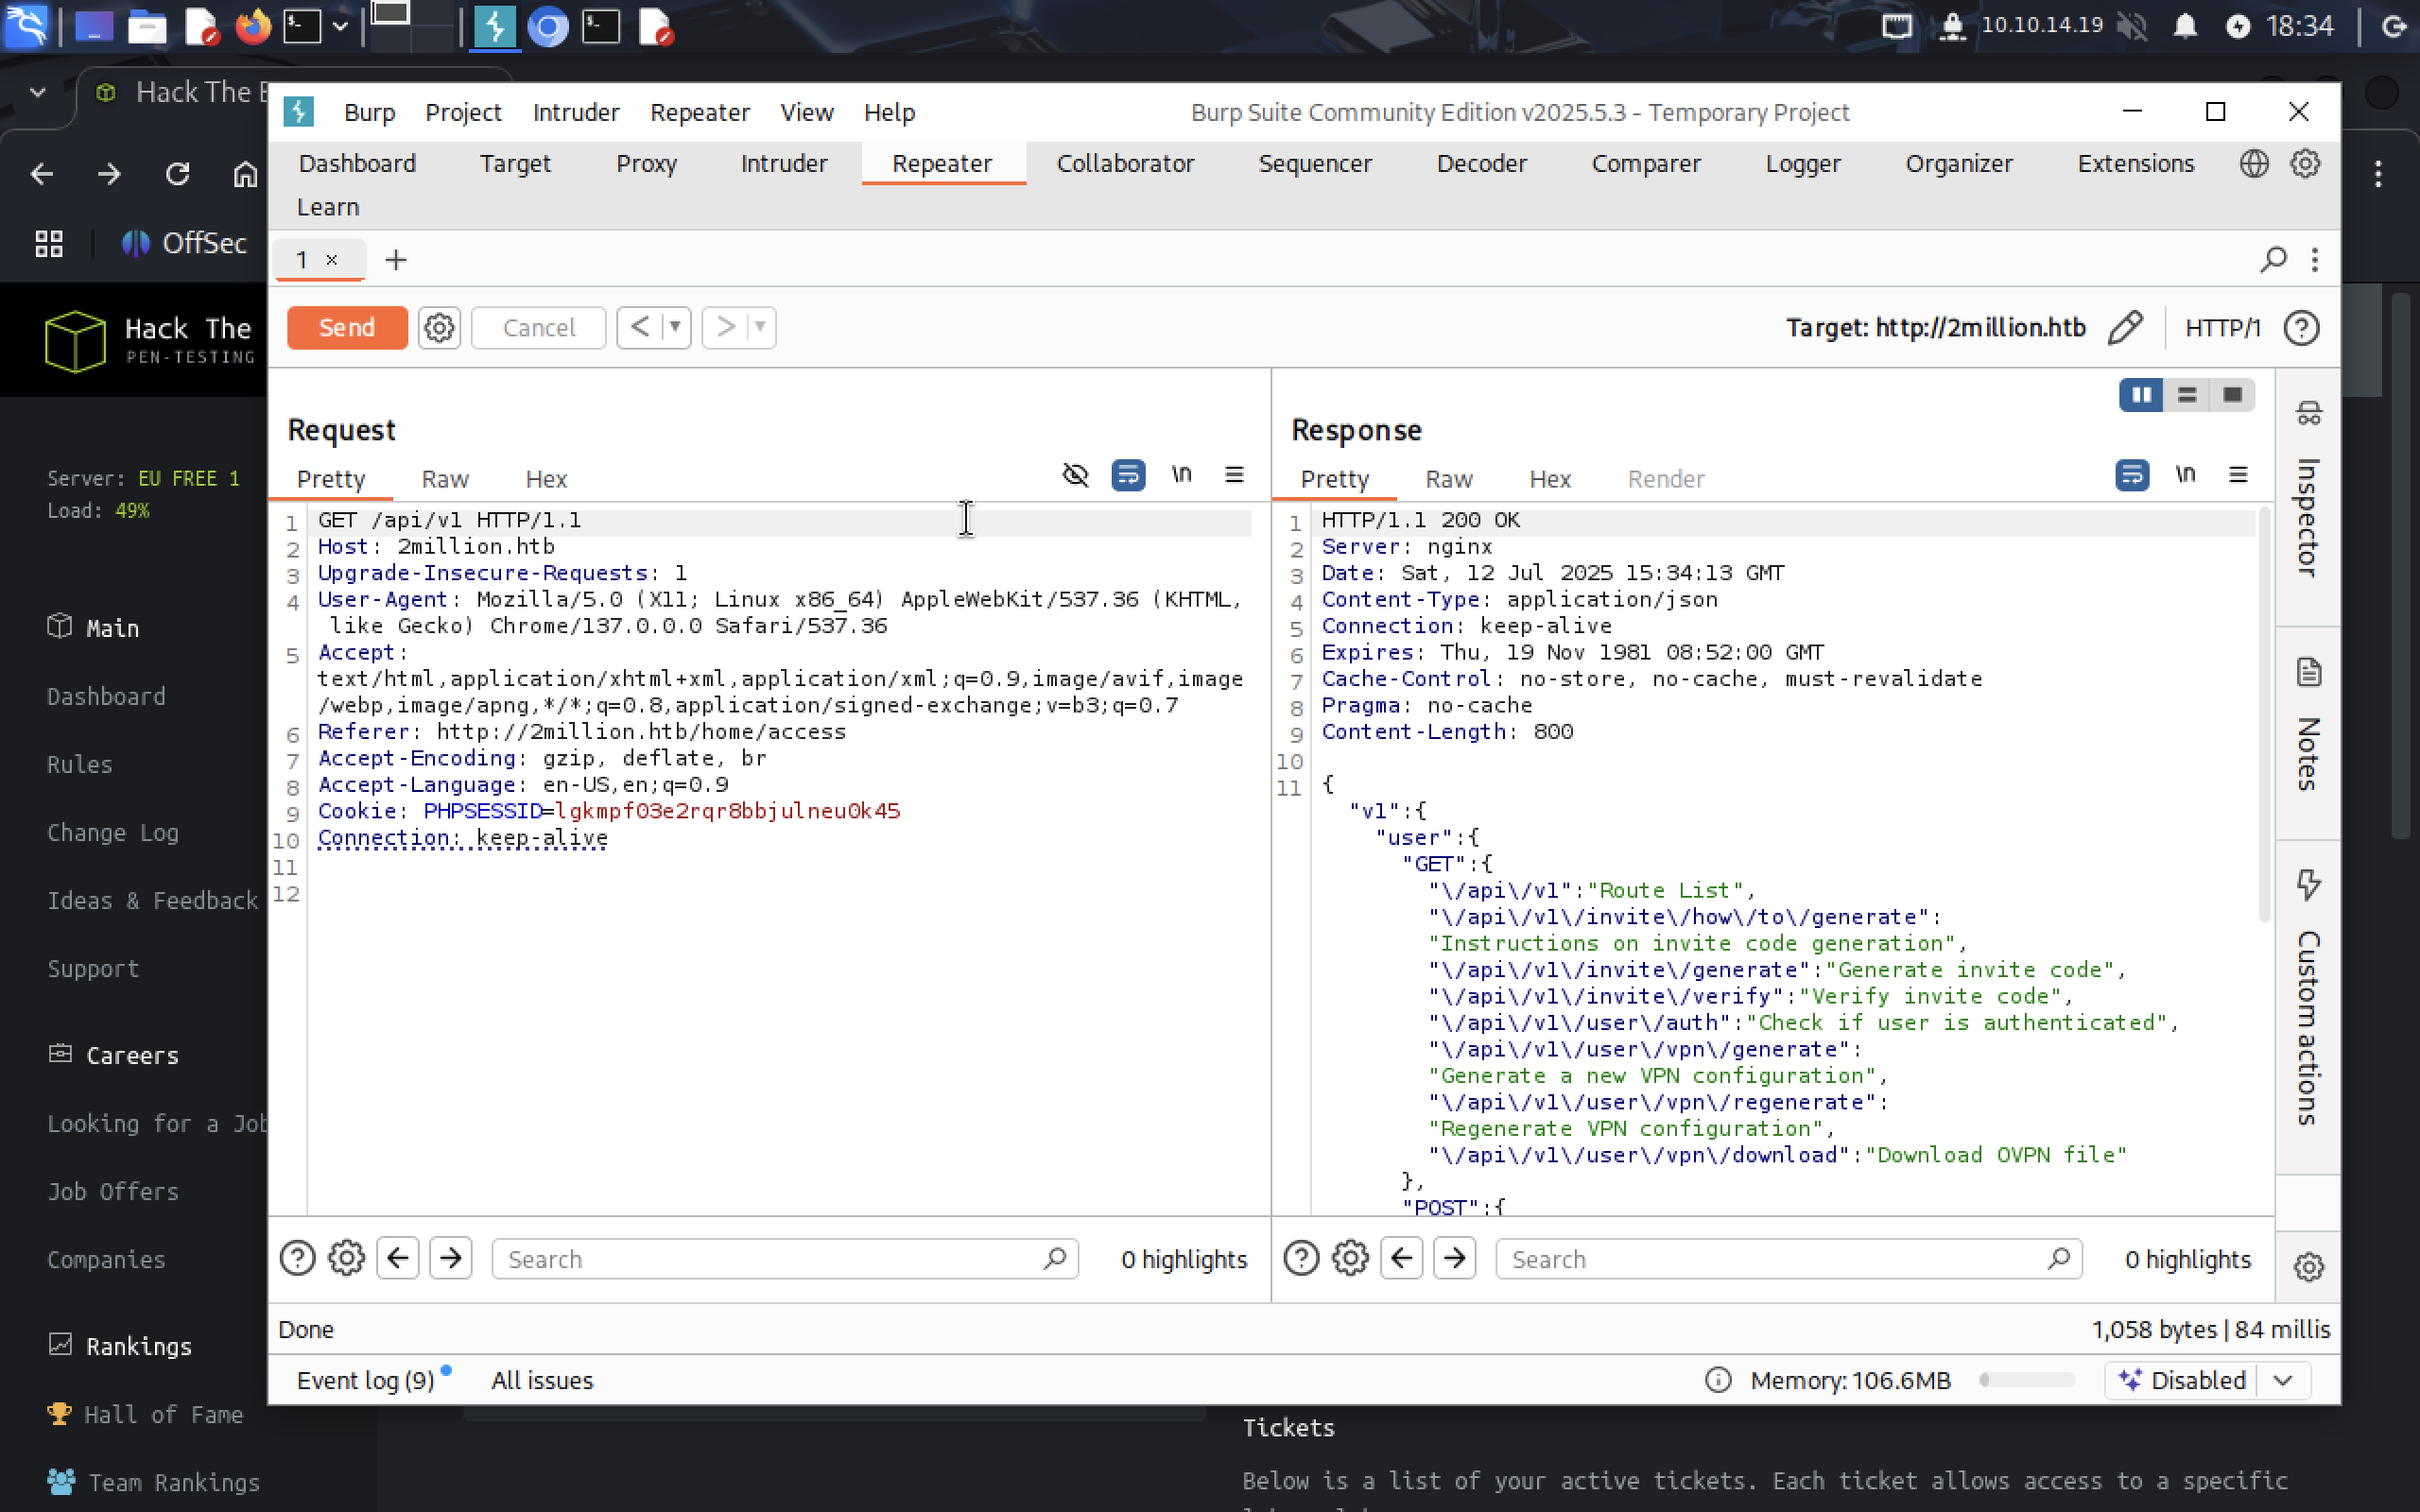Image resolution: width=2420 pixels, height=1512 pixels.
Task: Open the Burp menu
Action: click(x=370, y=112)
